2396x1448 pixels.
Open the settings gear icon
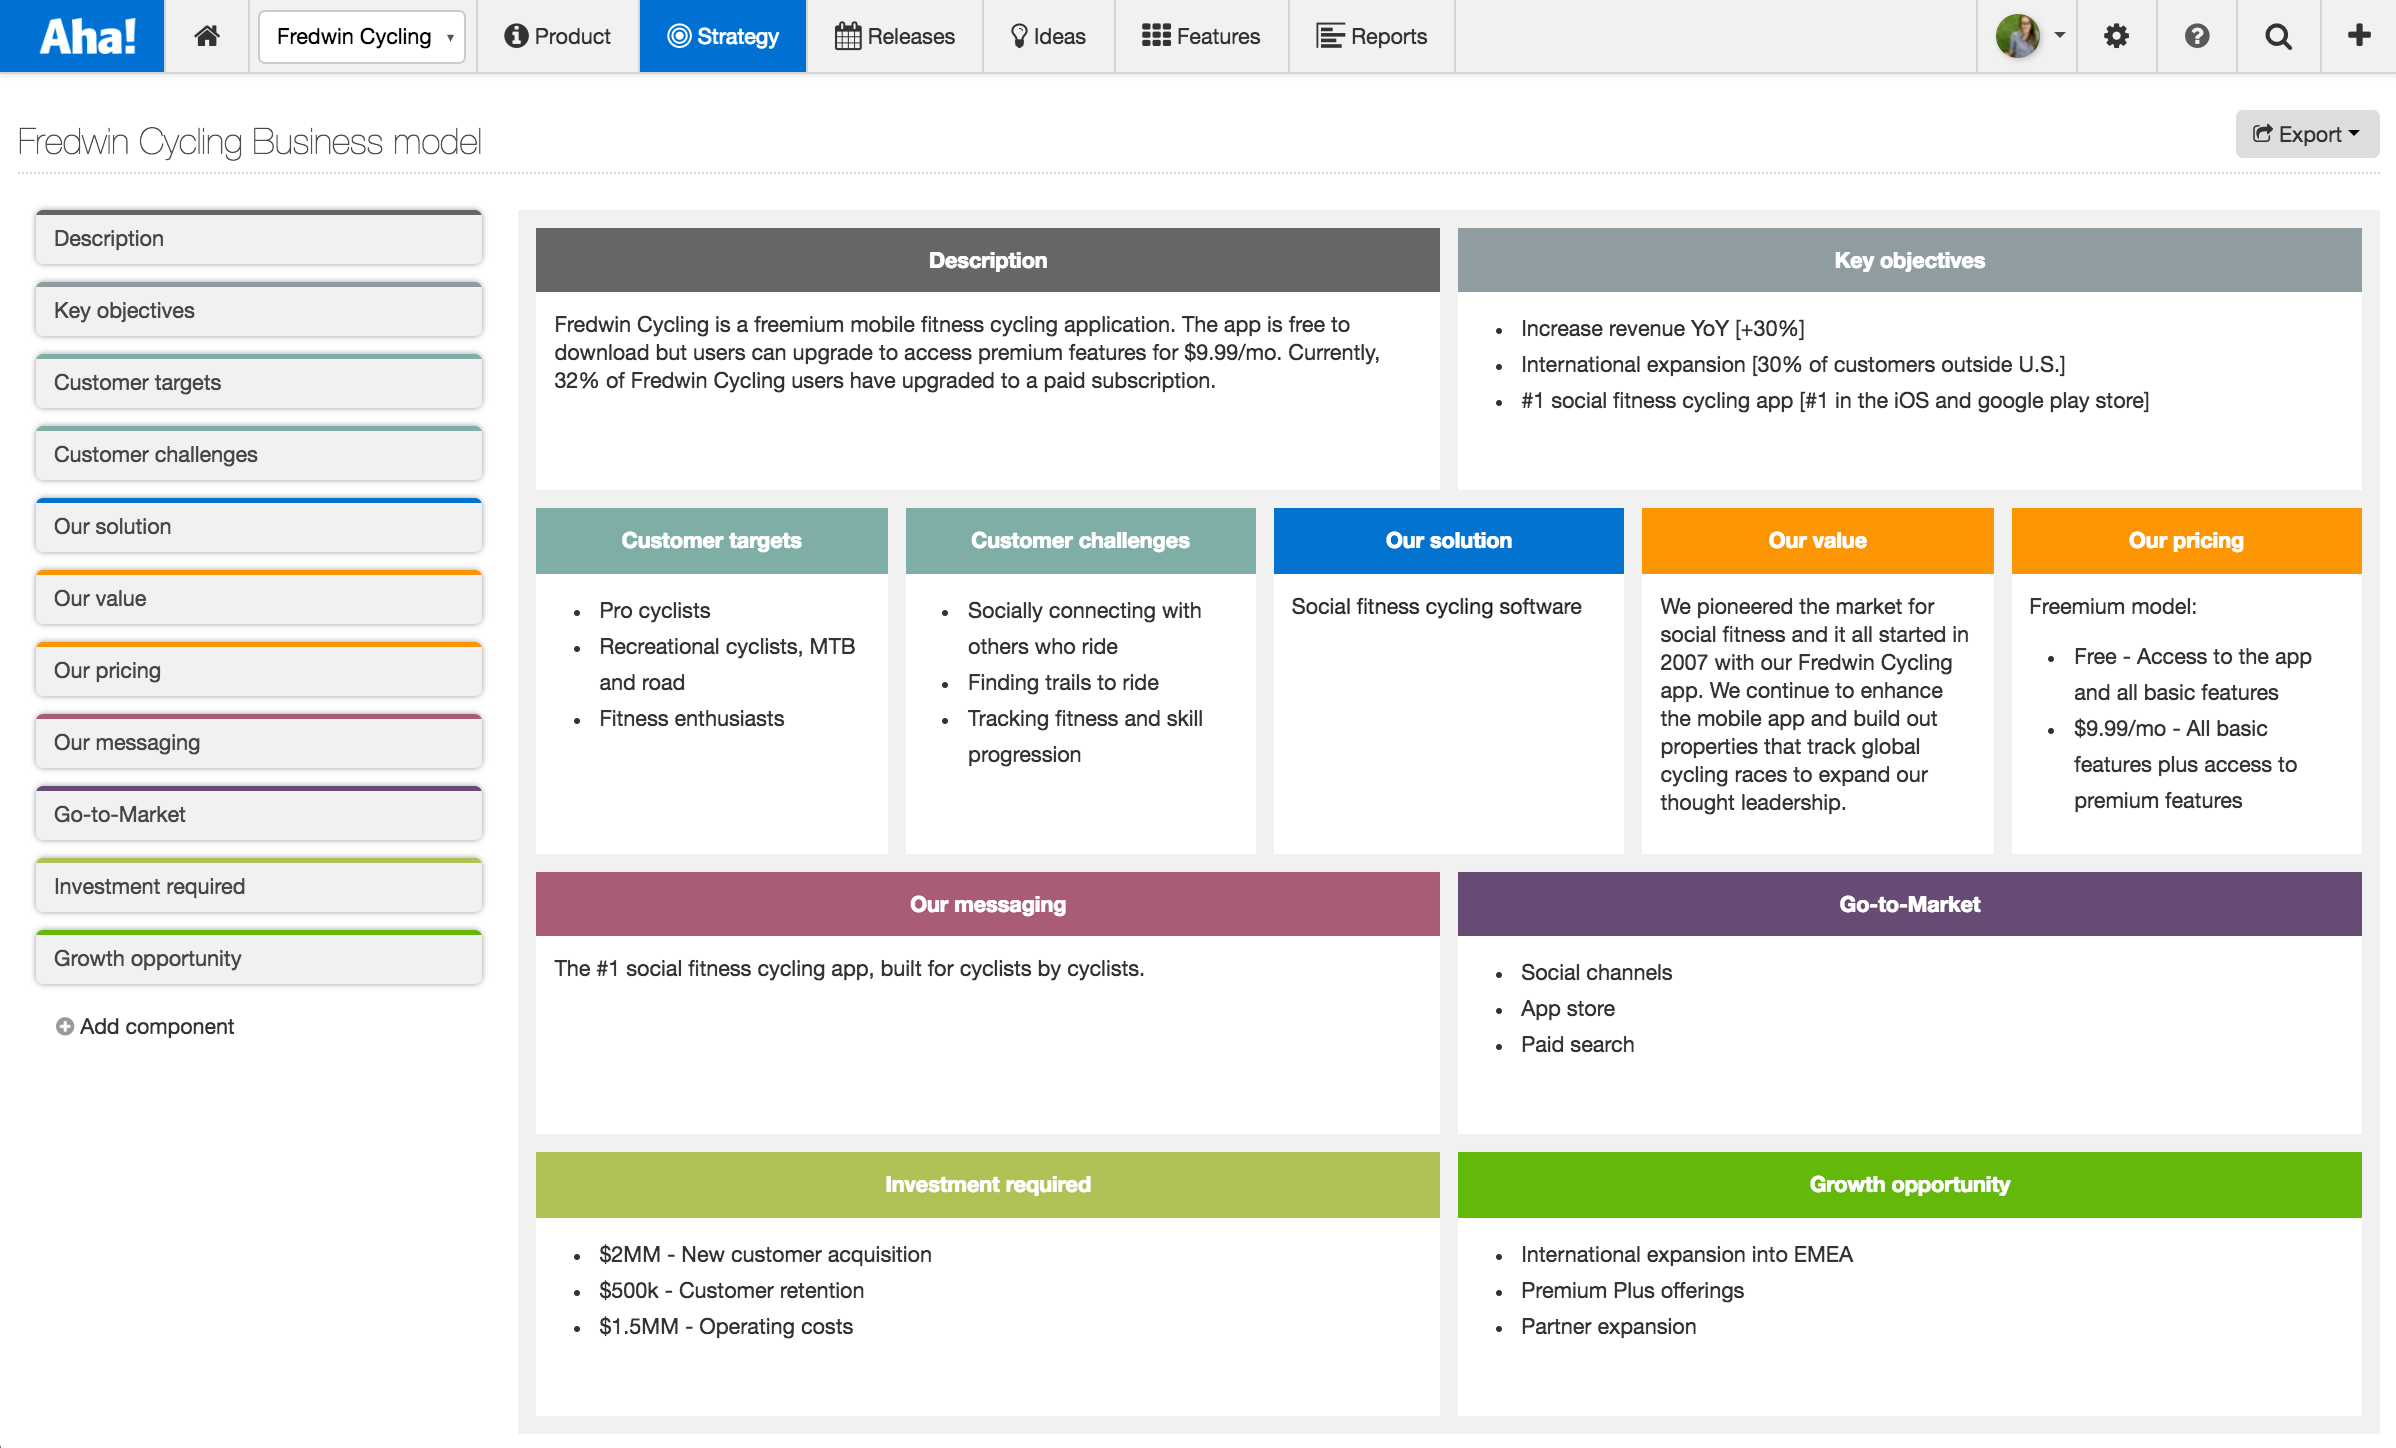pos(2116,36)
